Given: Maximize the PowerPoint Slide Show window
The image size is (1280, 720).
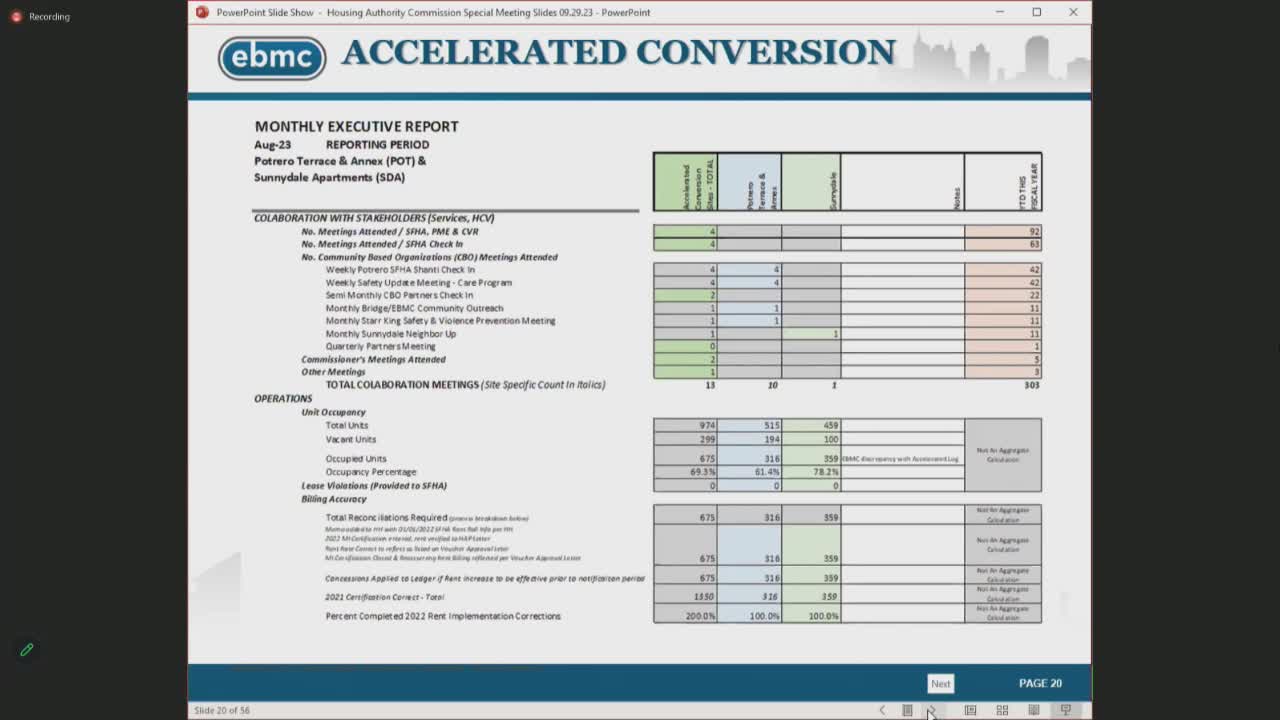Looking at the screenshot, I should tap(1037, 12).
